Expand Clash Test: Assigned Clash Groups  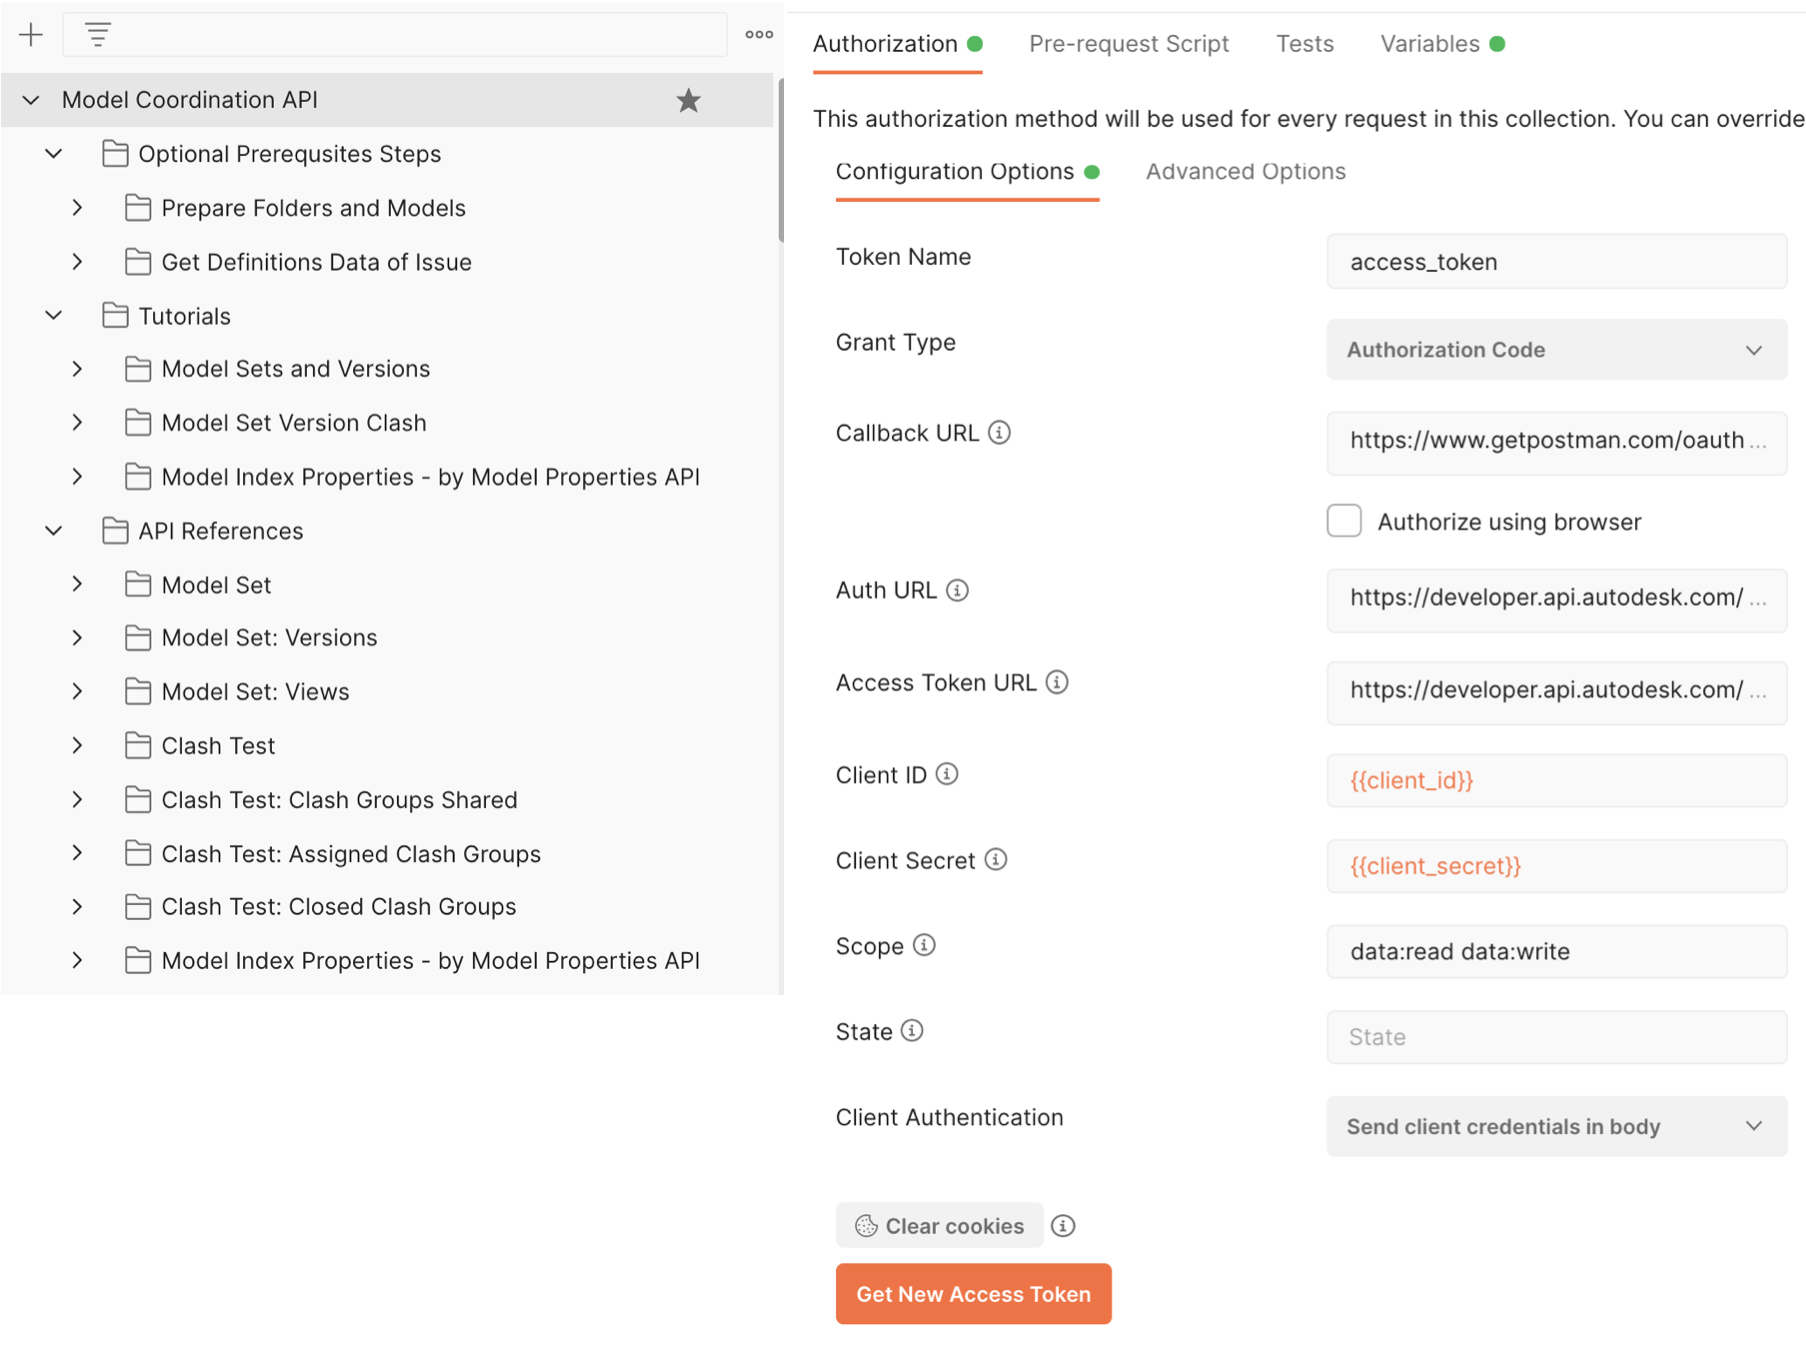click(x=77, y=852)
